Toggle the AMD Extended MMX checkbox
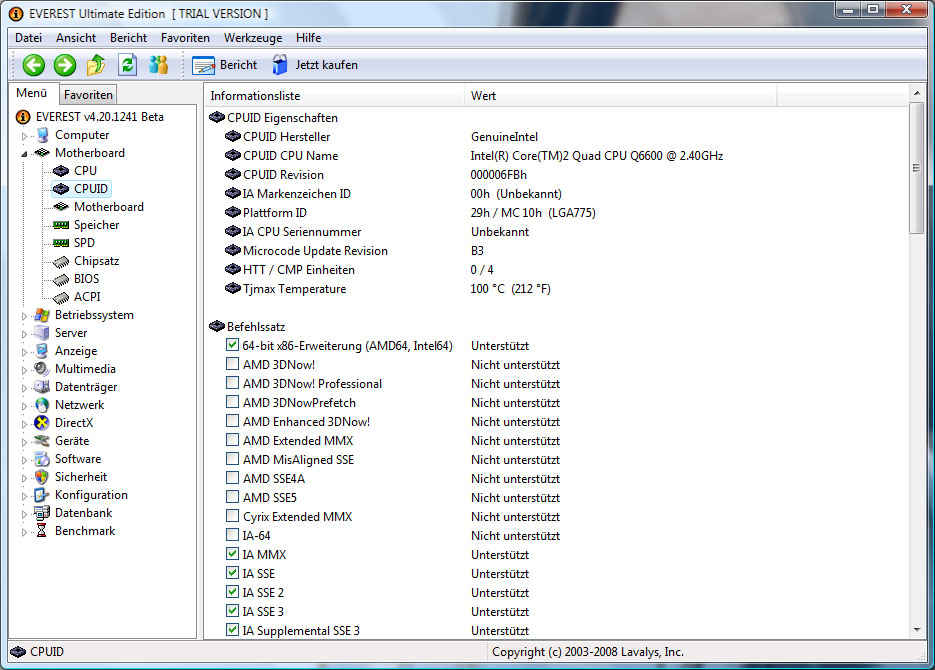The height and width of the screenshot is (670, 935). 233,440
